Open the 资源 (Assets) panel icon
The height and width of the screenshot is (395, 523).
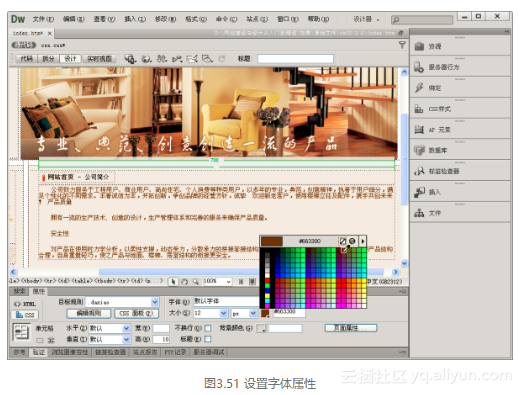click(419, 46)
